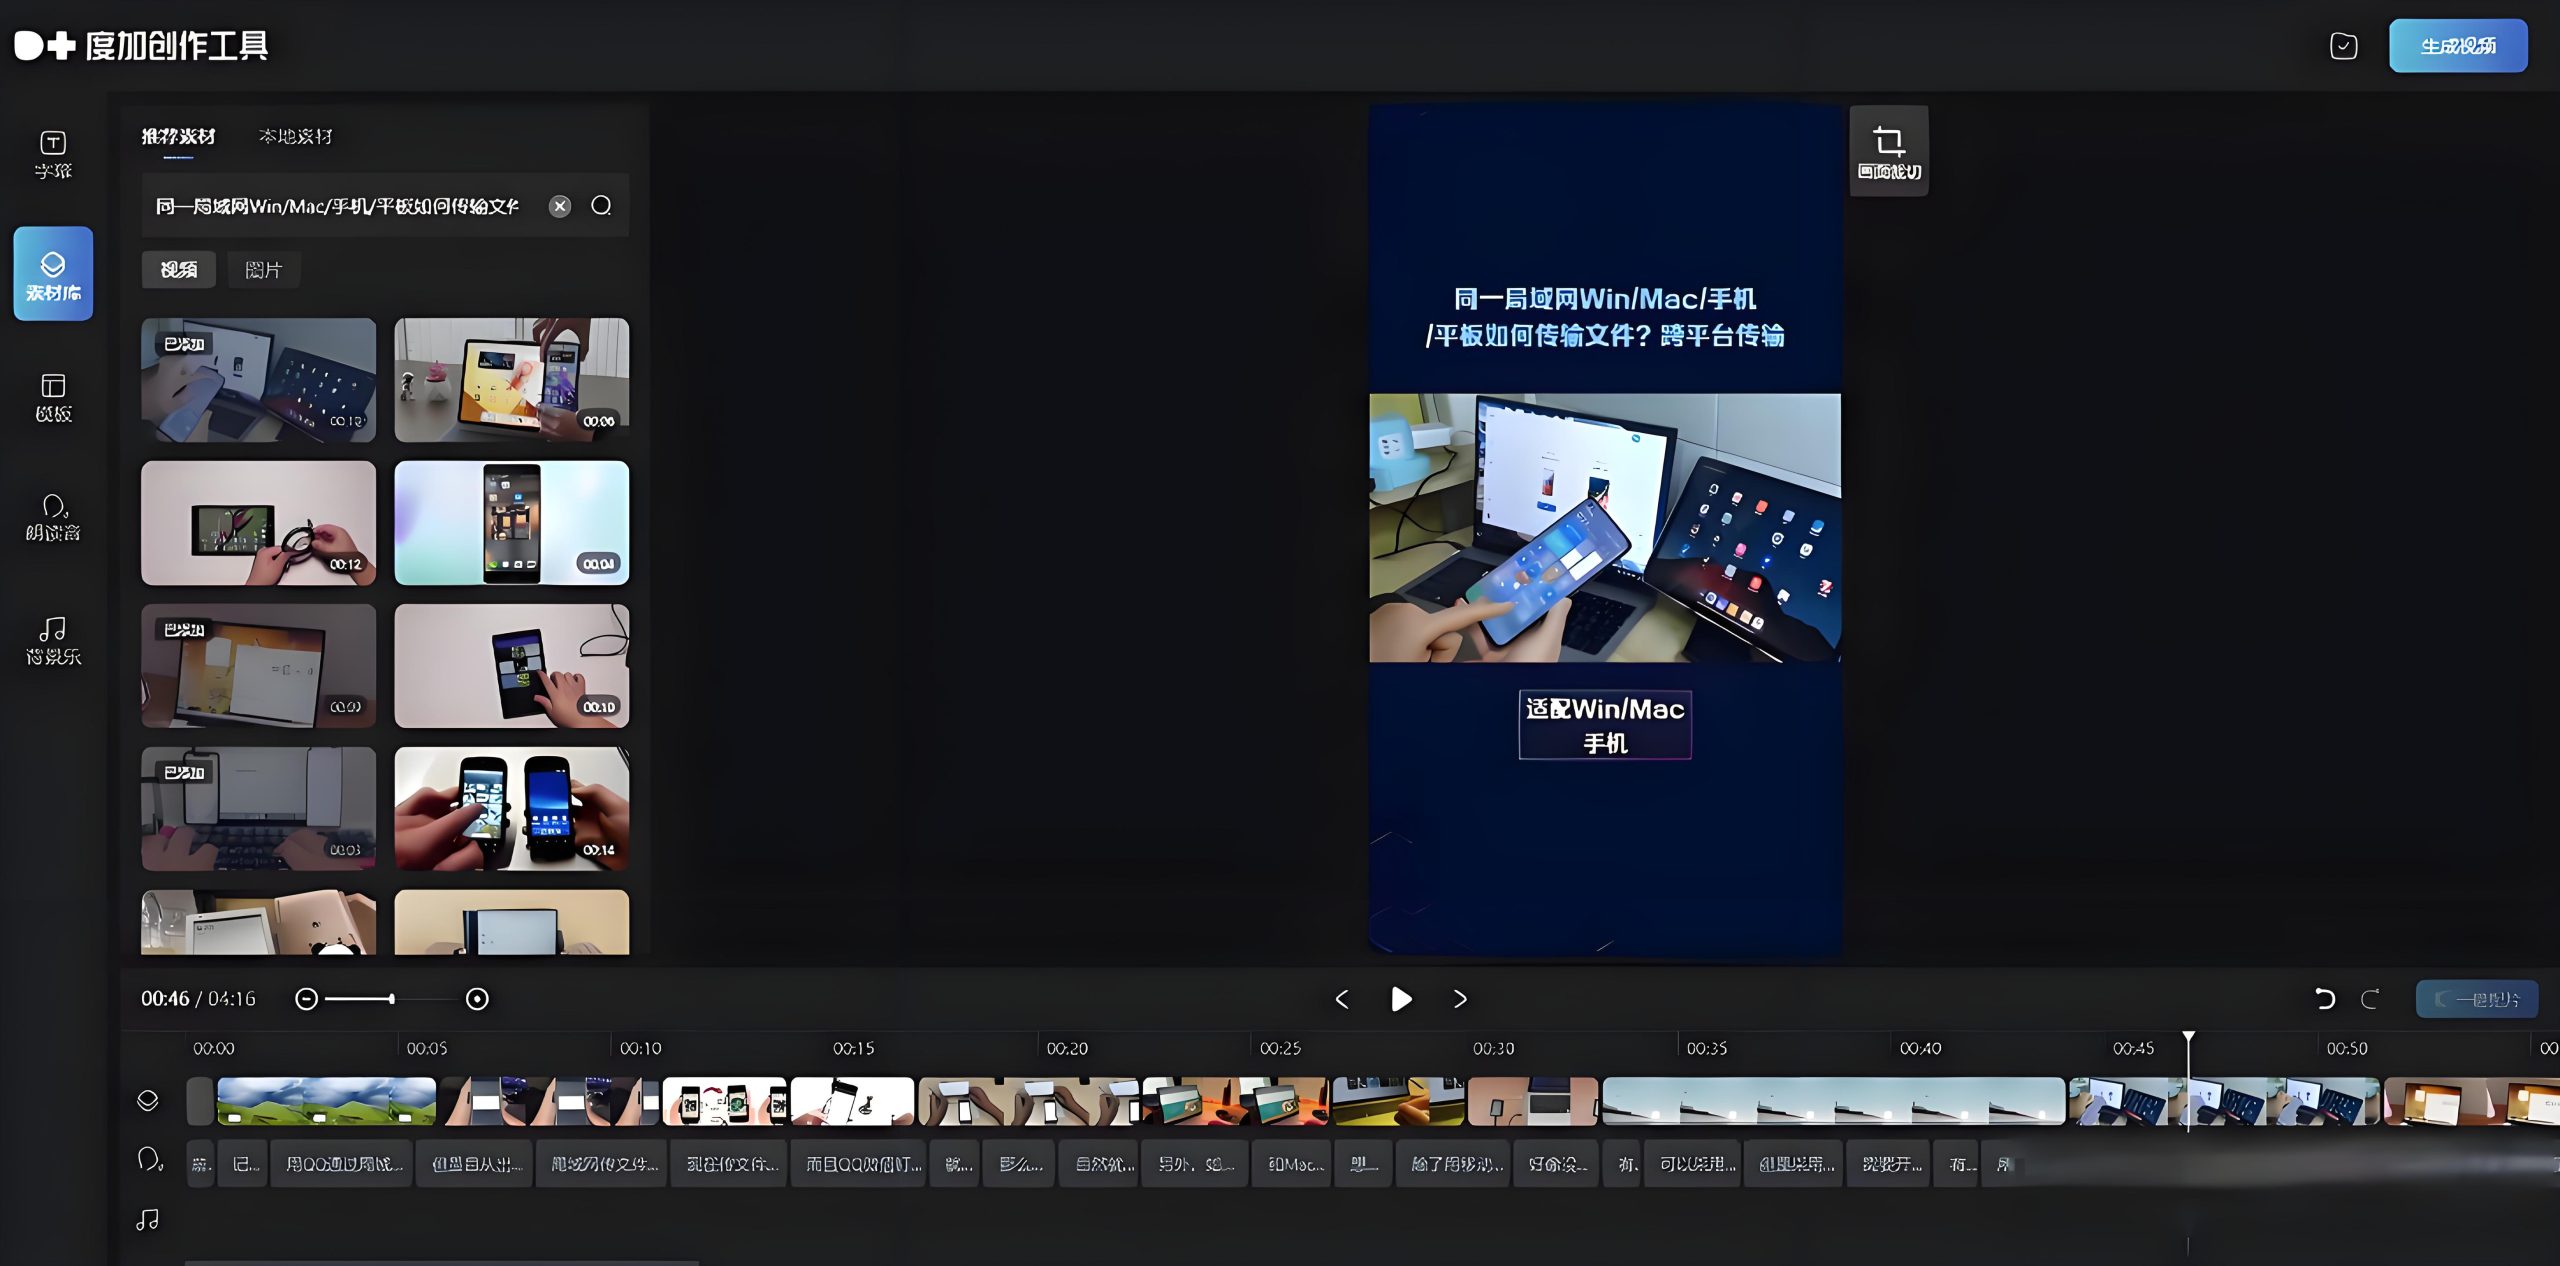Click the blue title text in preview
2560x1266 pixels.
[x=1605, y=317]
